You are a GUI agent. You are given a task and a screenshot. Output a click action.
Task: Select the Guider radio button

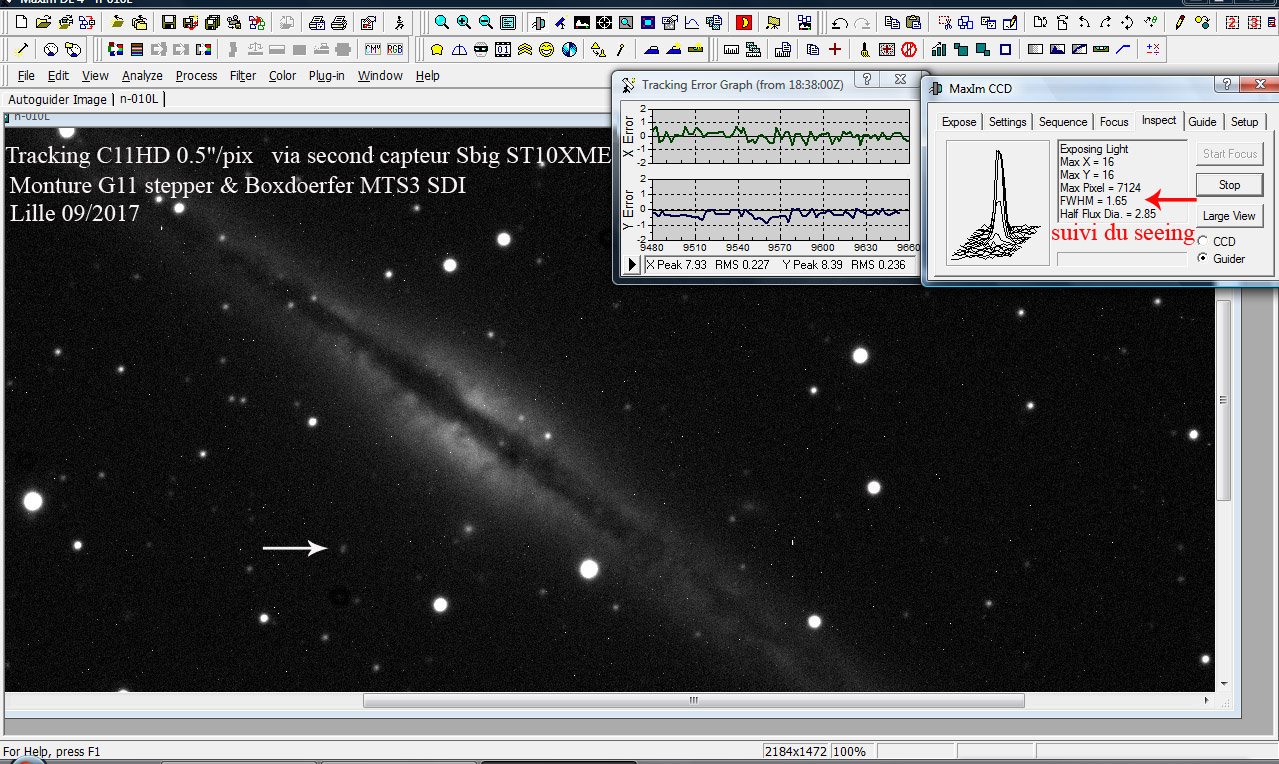[x=1203, y=259]
